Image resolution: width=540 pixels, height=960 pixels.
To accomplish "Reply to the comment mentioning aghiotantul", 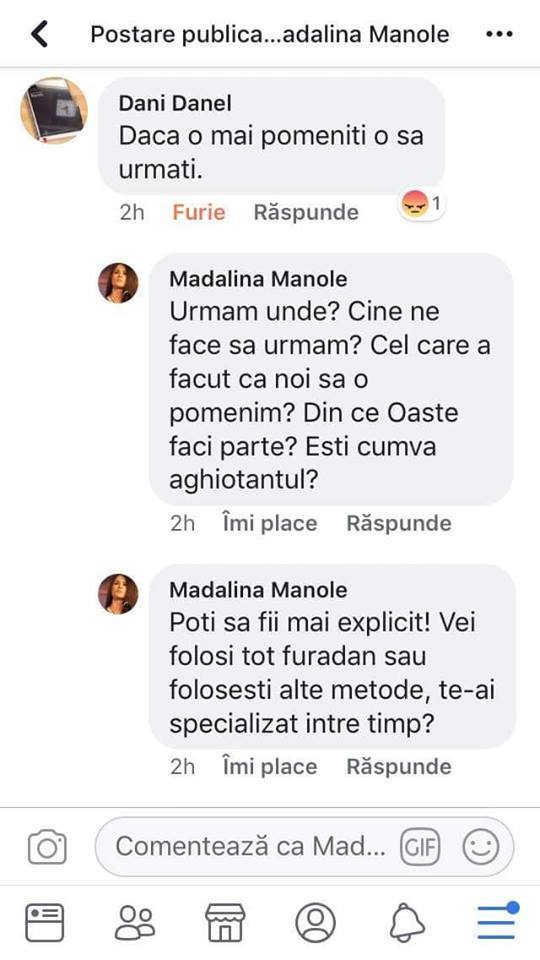I will [x=399, y=523].
